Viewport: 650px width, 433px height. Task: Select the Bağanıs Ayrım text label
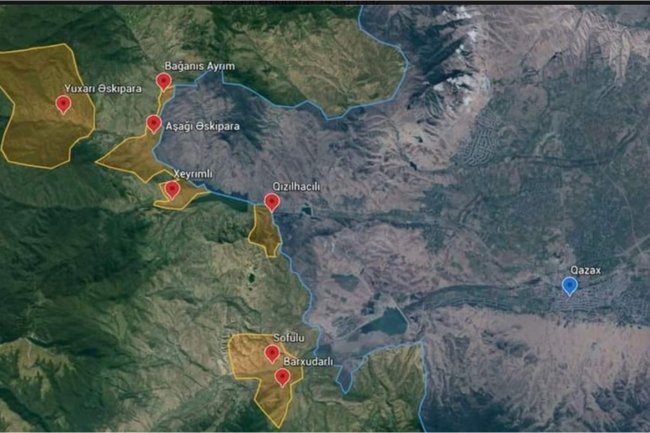(200, 66)
